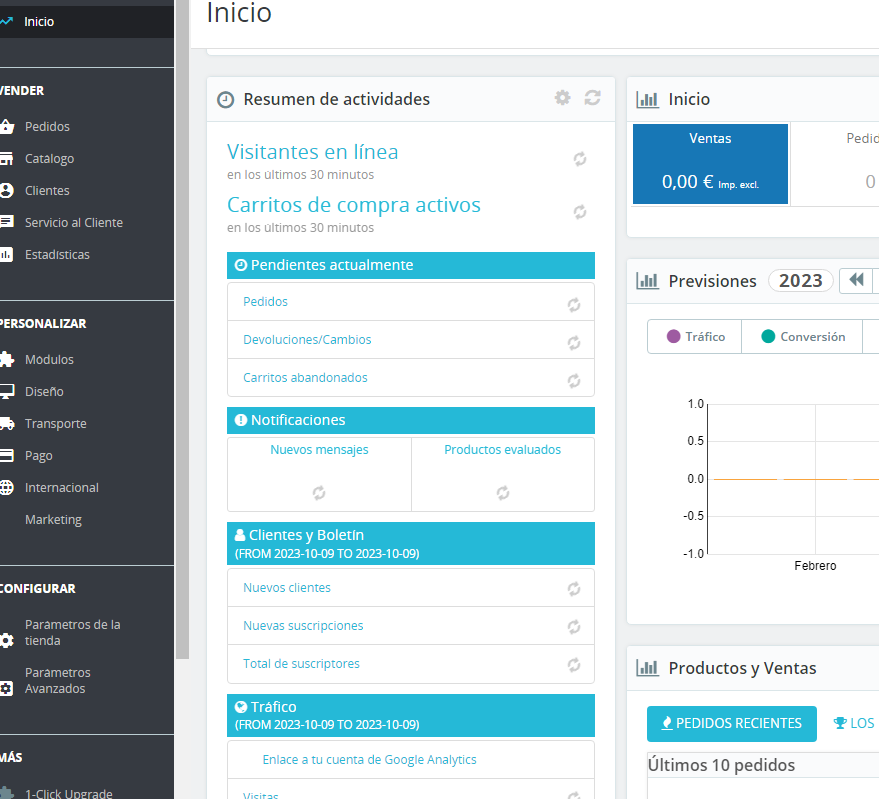
Task: Open Total de suscriptores link
Action: [x=301, y=664]
